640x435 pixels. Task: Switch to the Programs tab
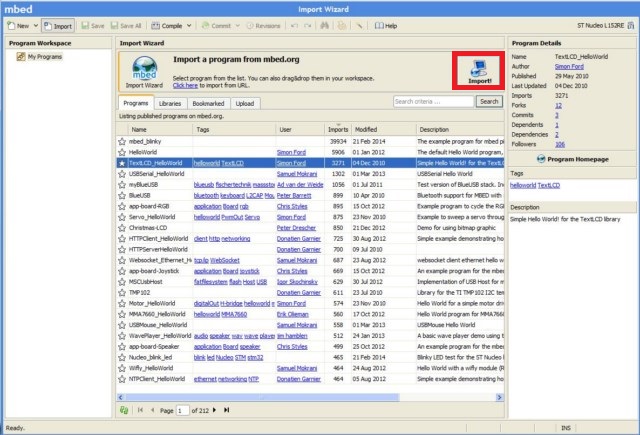(x=136, y=103)
